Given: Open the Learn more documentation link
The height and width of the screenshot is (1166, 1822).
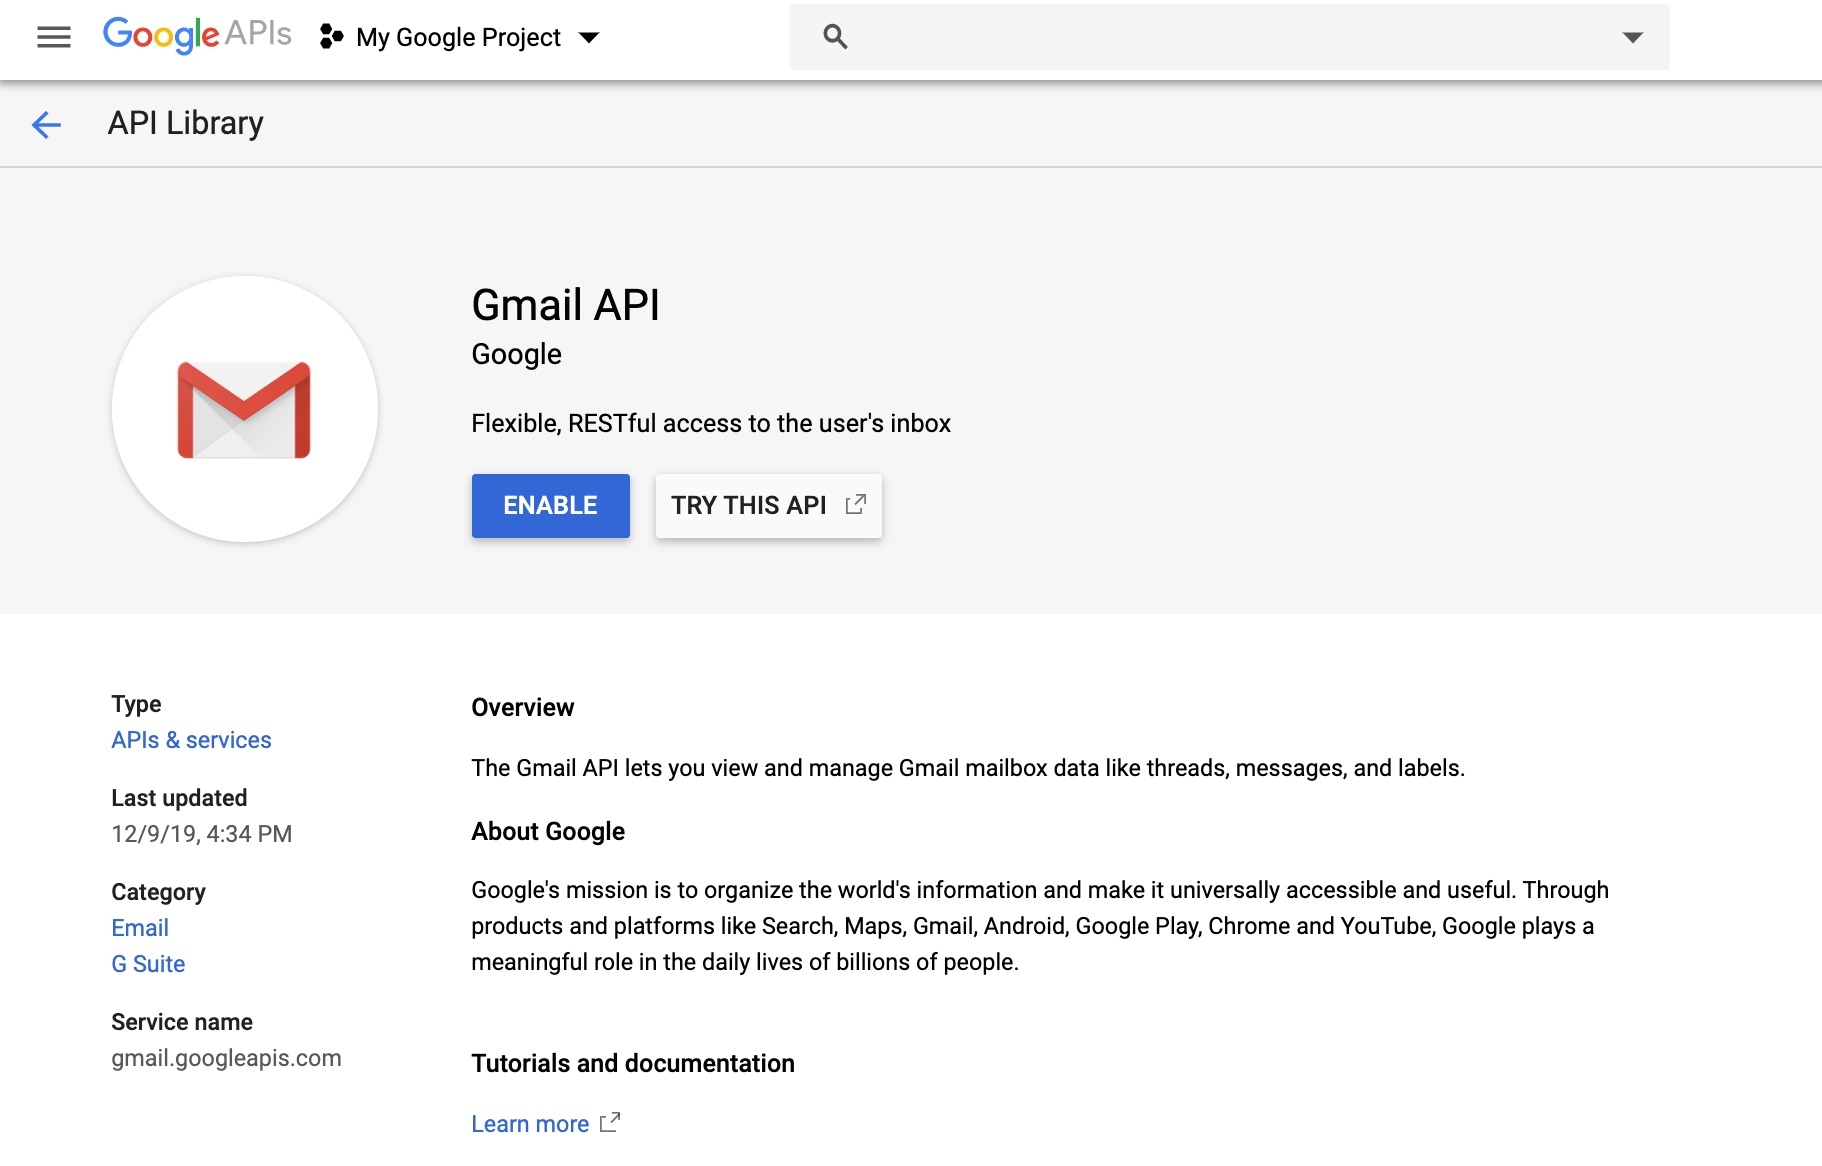Looking at the screenshot, I should [x=530, y=1124].
